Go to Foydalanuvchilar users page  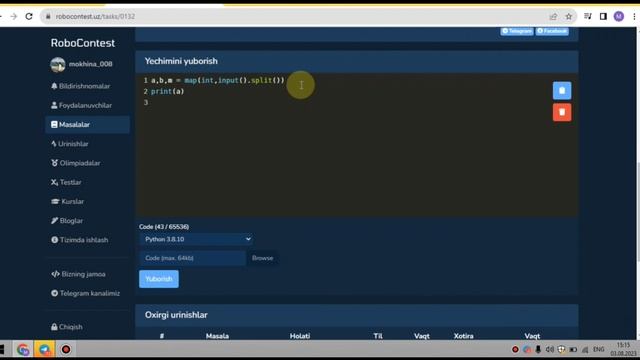[x=82, y=105]
